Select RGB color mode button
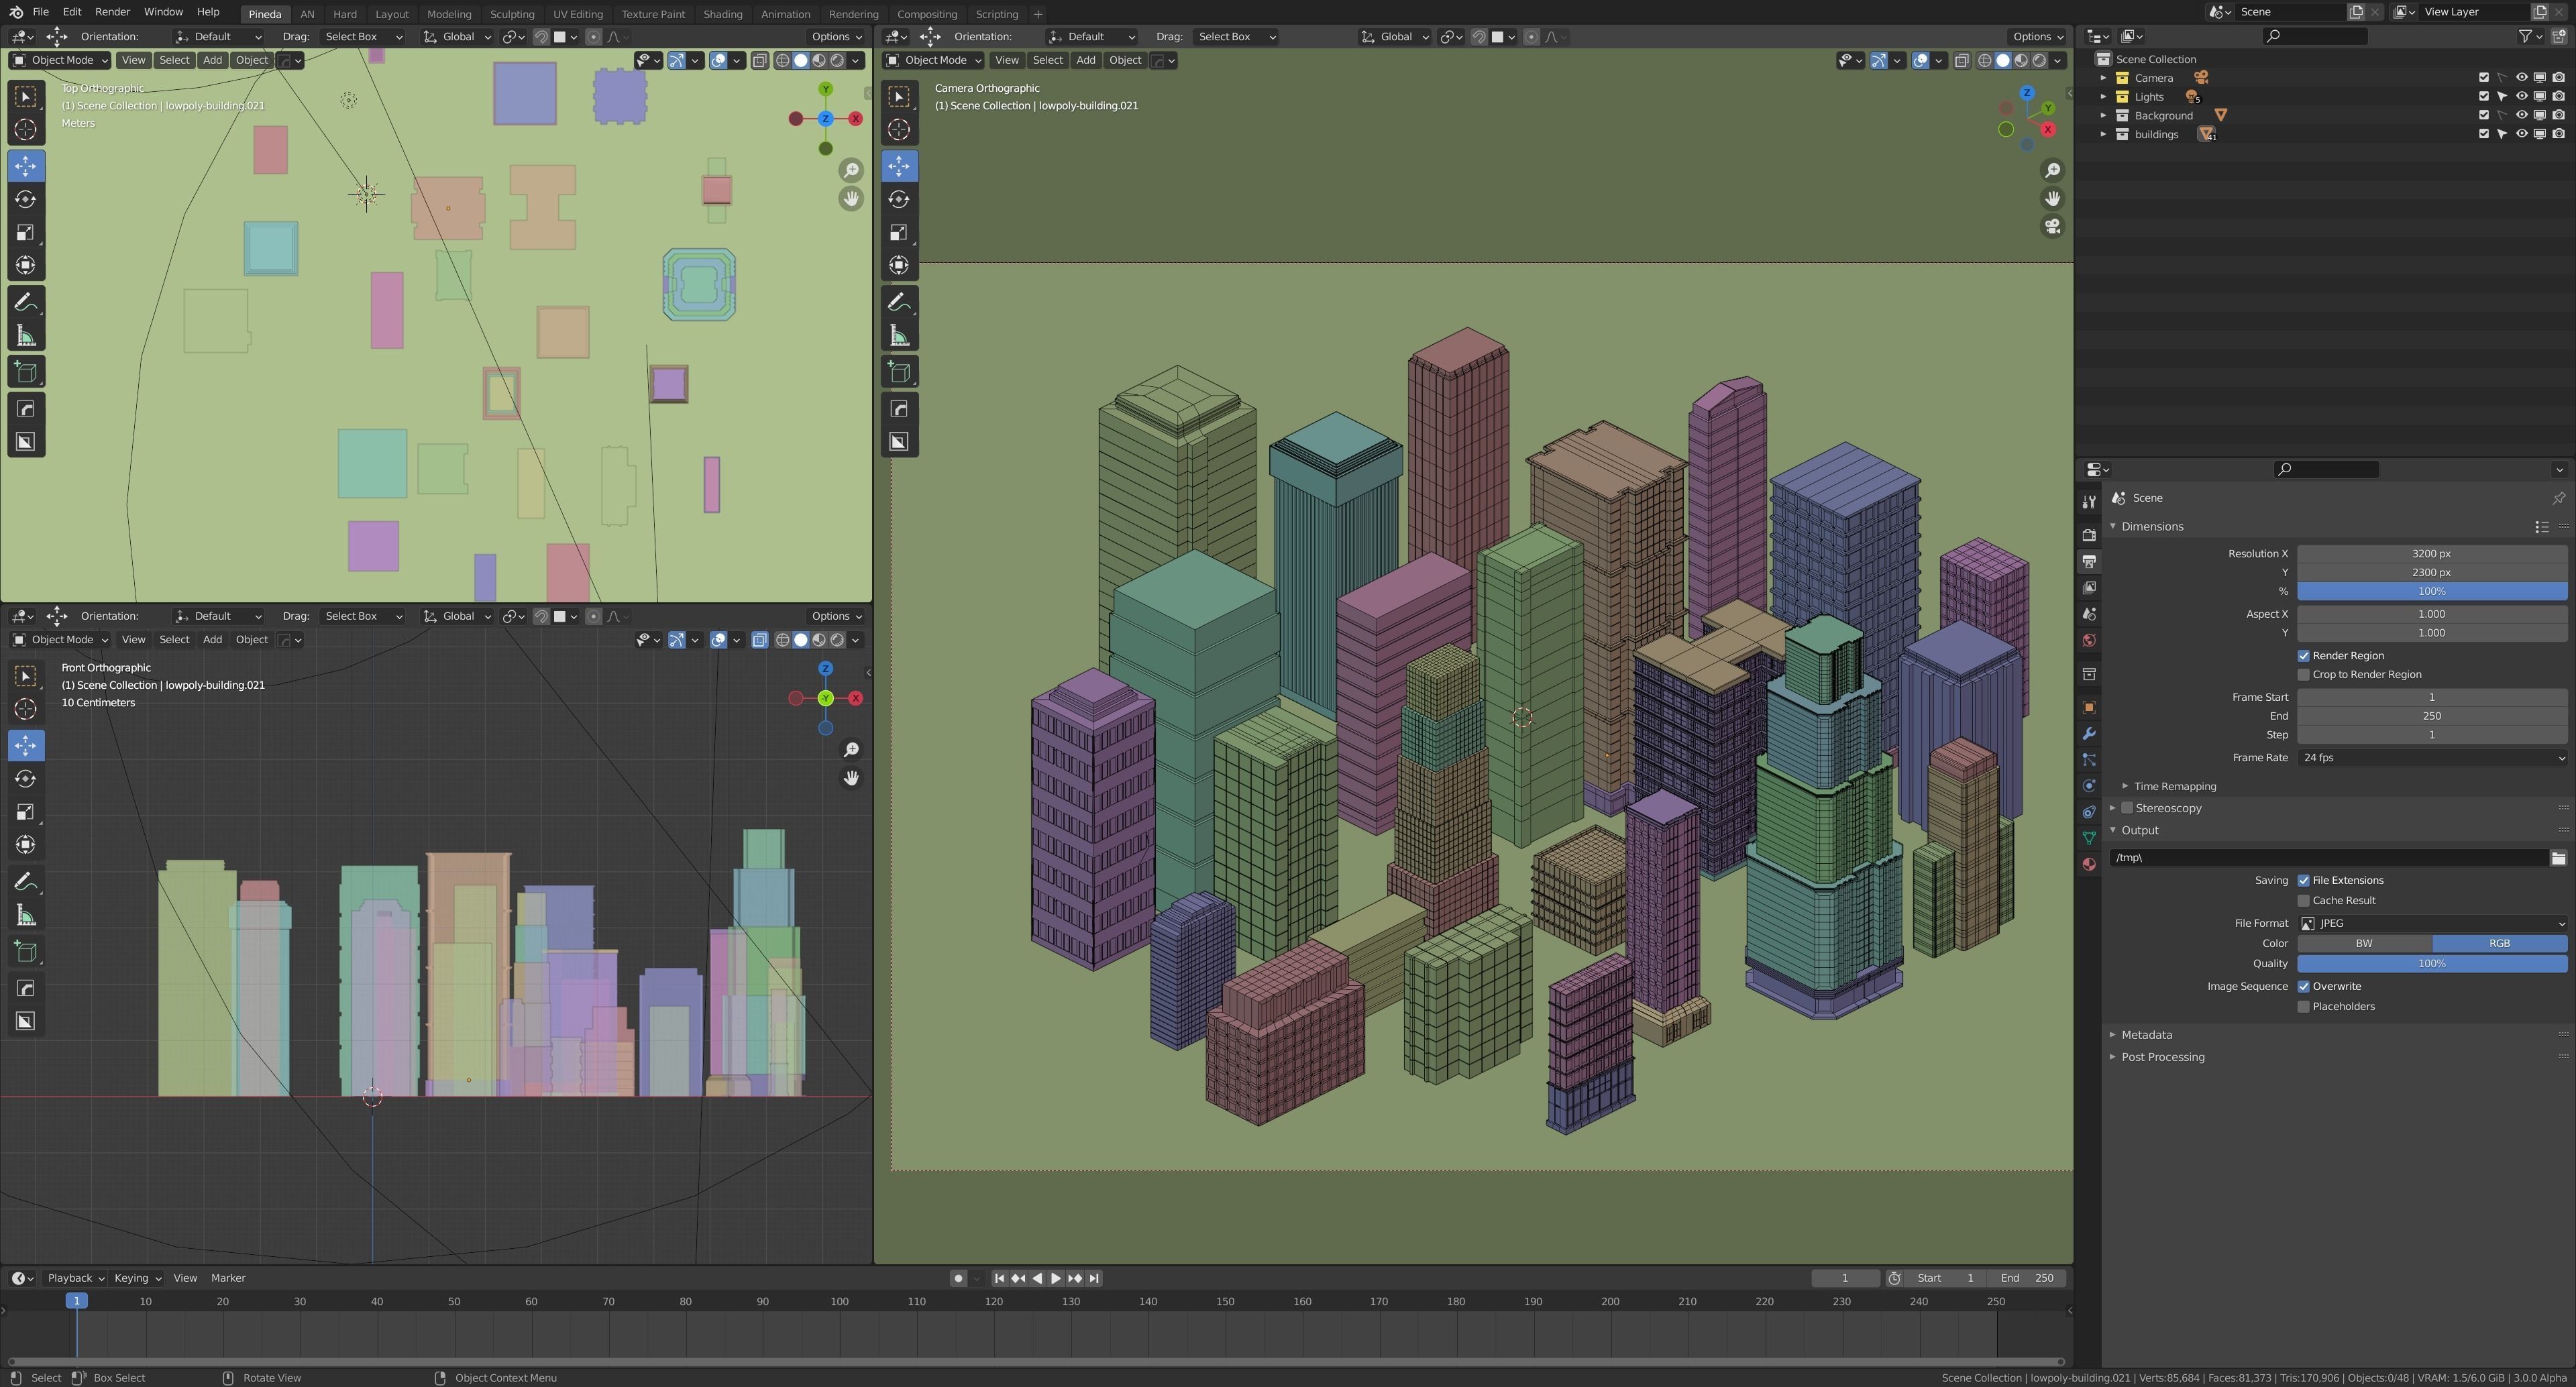This screenshot has height=1387, width=2576. [2499, 944]
